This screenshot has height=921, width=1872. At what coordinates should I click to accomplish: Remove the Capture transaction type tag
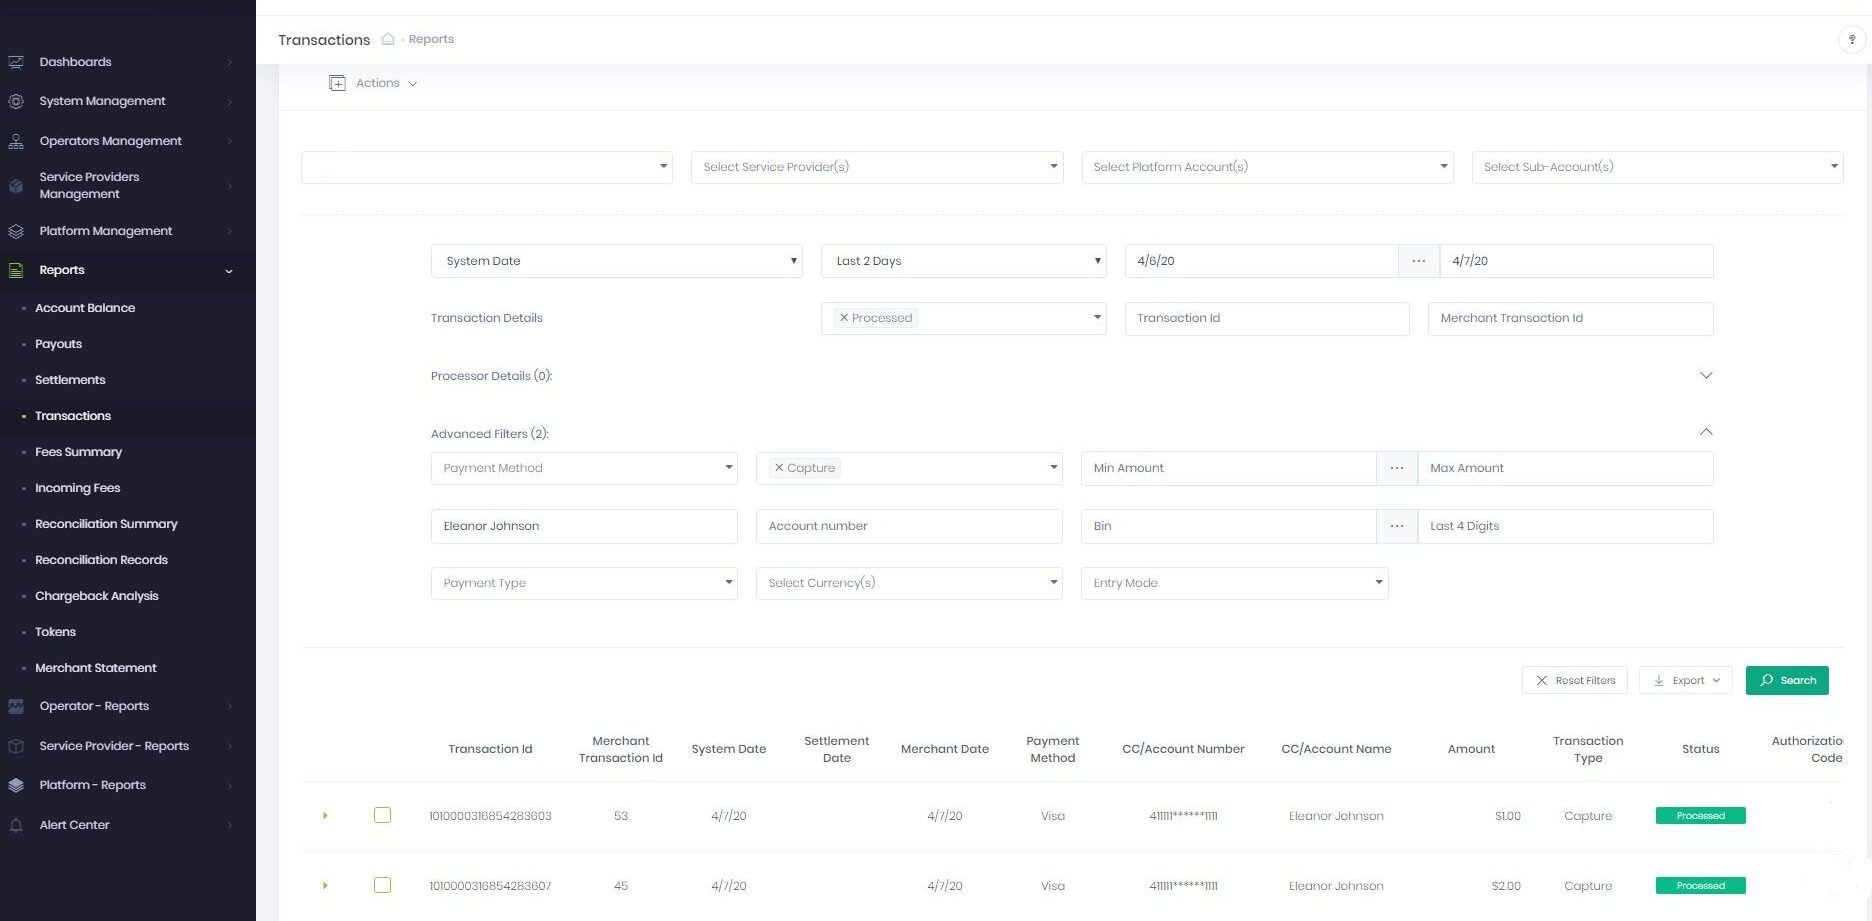click(x=779, y=468)
